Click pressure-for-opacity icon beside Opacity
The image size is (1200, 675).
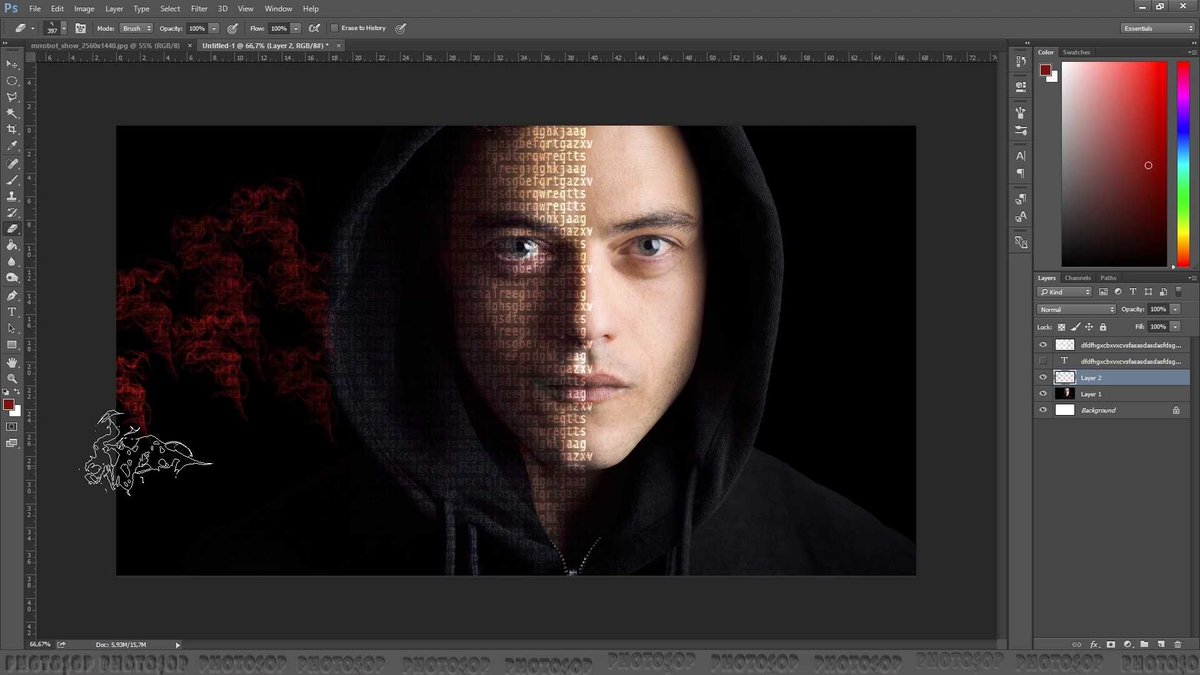point(232,28)
